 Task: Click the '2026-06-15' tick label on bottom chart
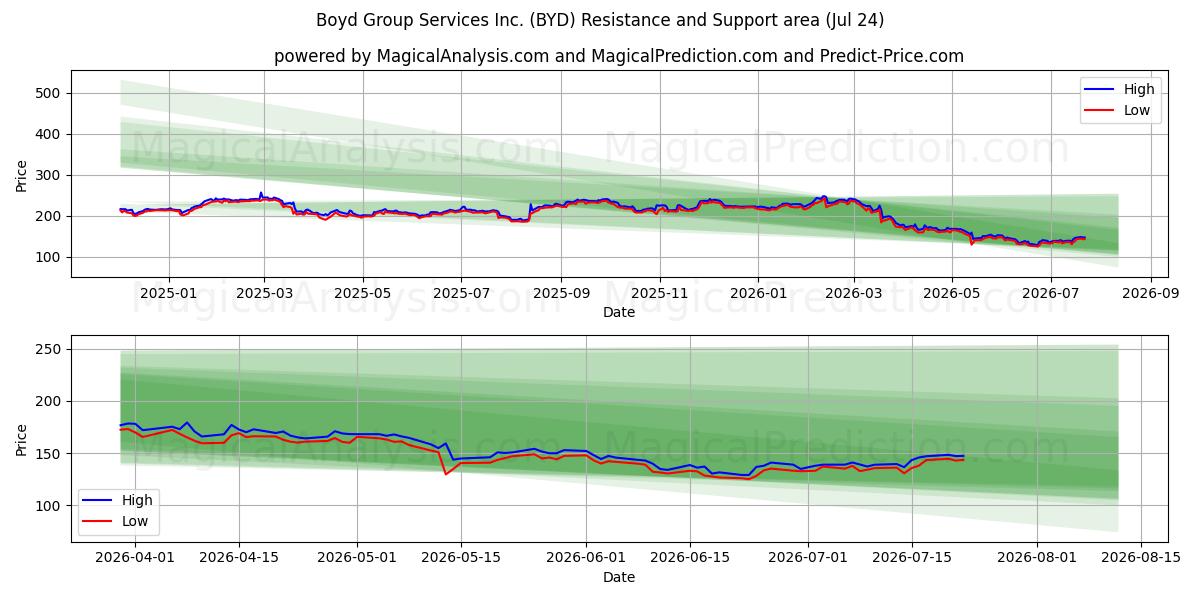pyautogui.click(x=690, y=560)
